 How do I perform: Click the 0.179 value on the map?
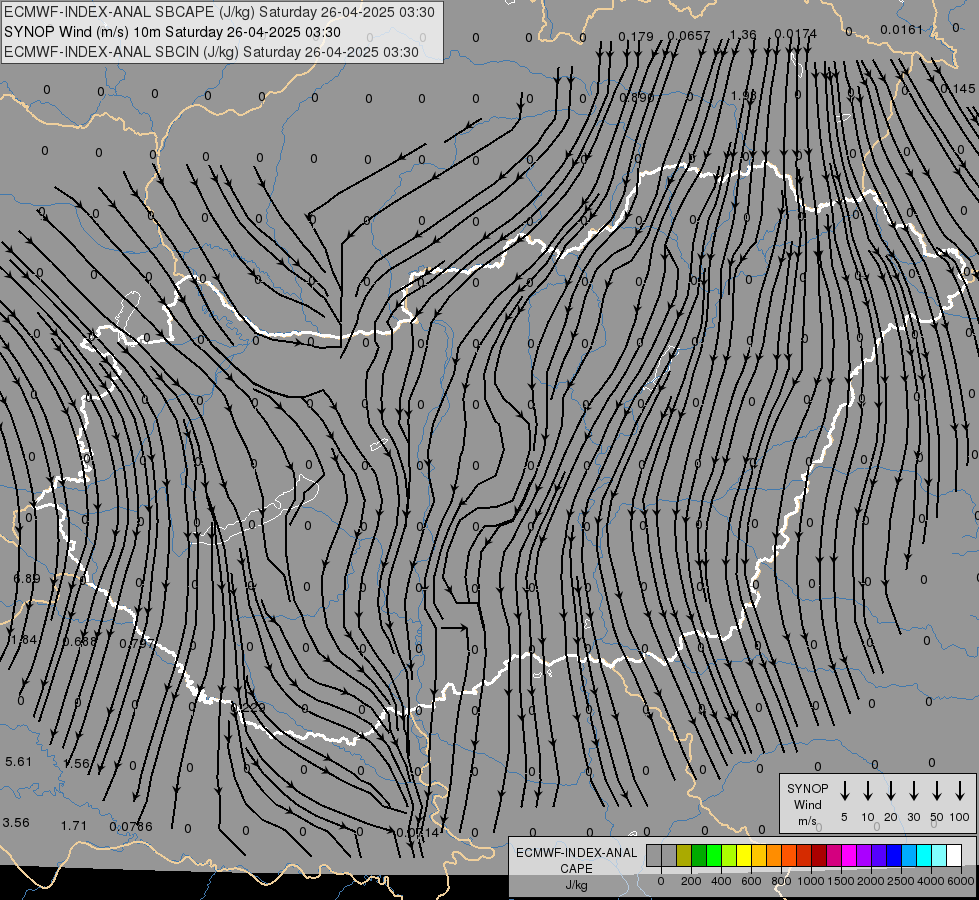pos(636,36)
